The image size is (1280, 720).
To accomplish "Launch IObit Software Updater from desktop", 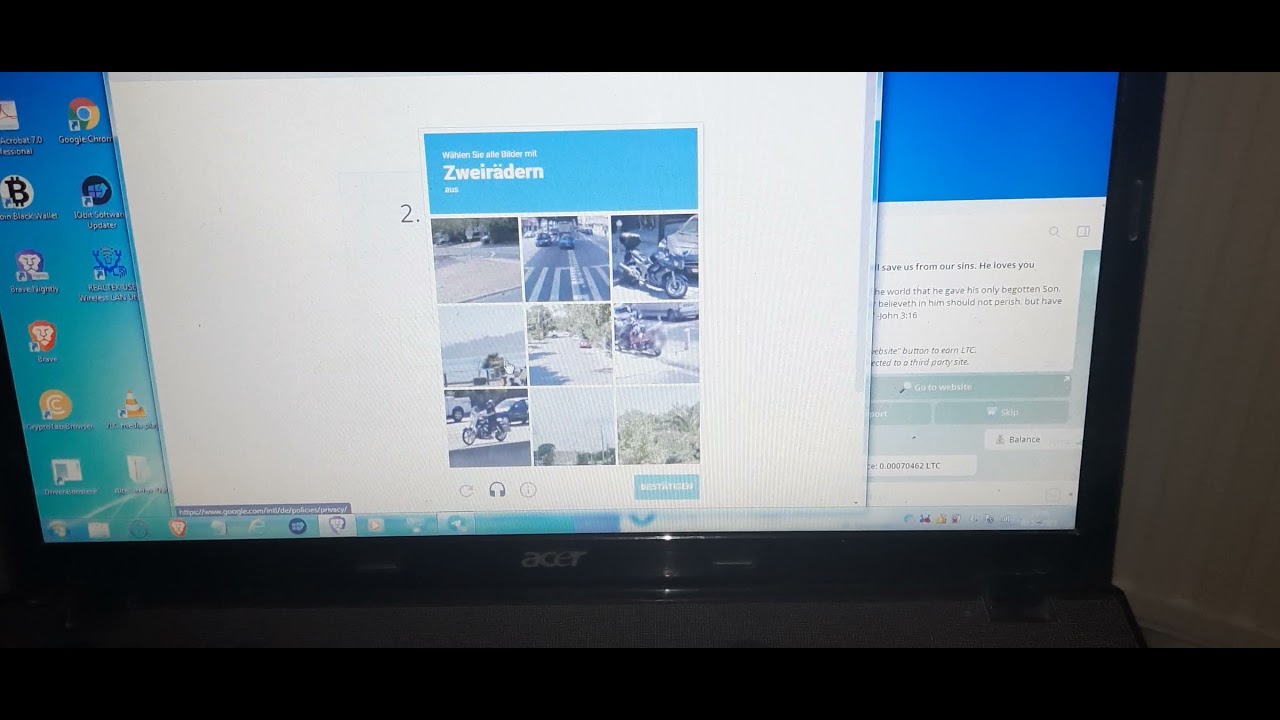I will pos(98,202).
